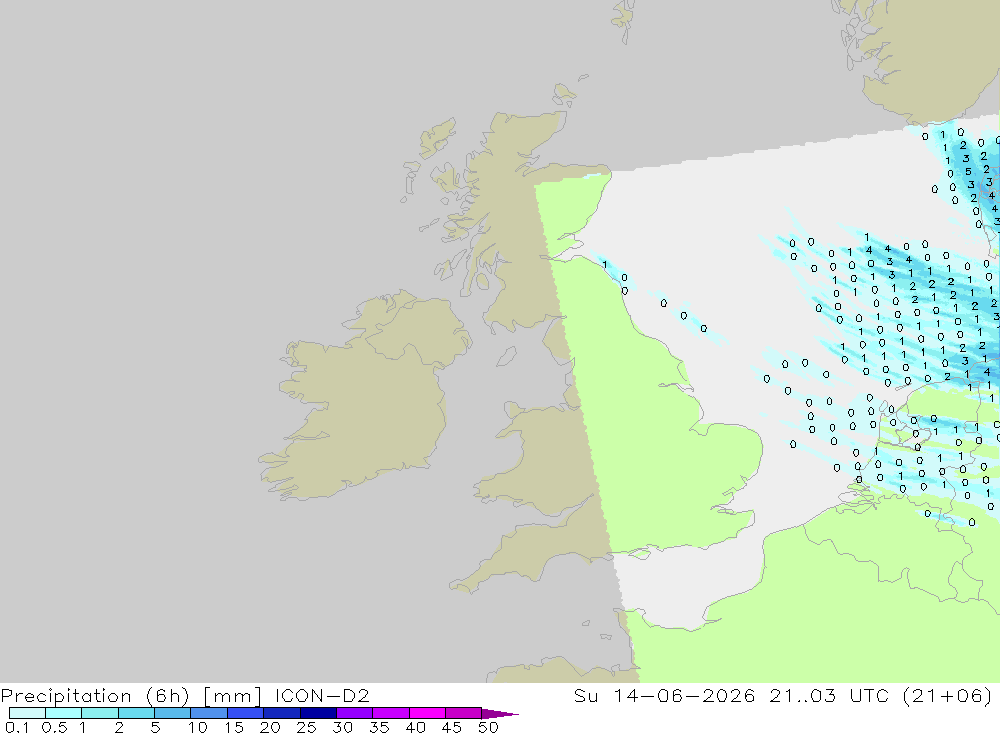Image resolution: width=1000 pixels, height=733 pixels.
Task: Click the Isle of Man on the map
Action: pos(506,356)
